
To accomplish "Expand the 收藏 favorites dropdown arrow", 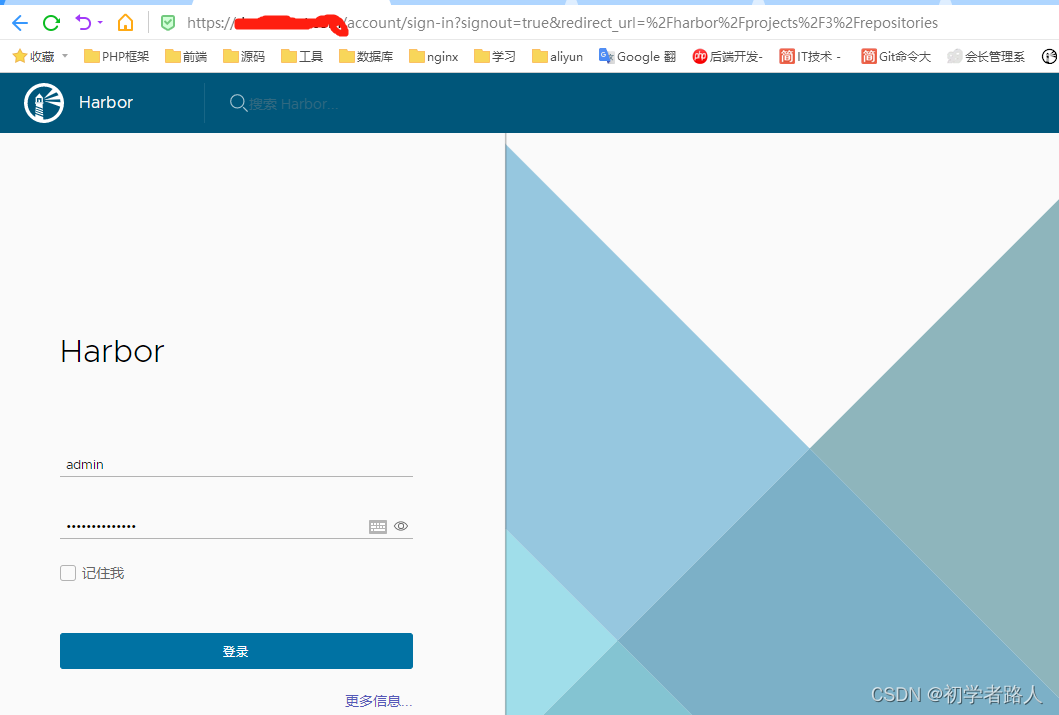I will tap(65, 56).
